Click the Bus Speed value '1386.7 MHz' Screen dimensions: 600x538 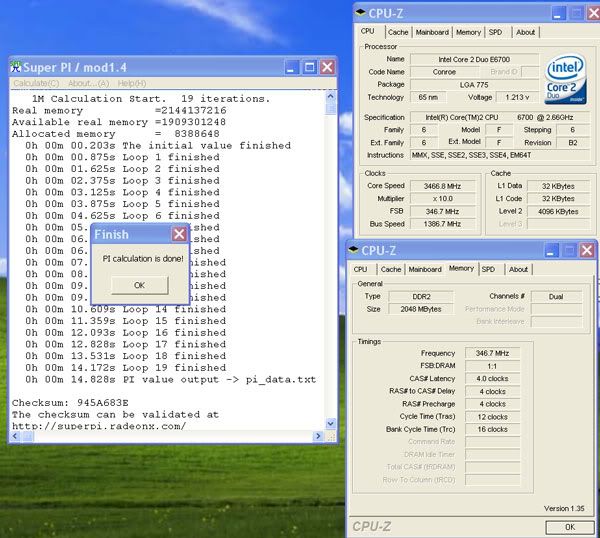(442, 224)
